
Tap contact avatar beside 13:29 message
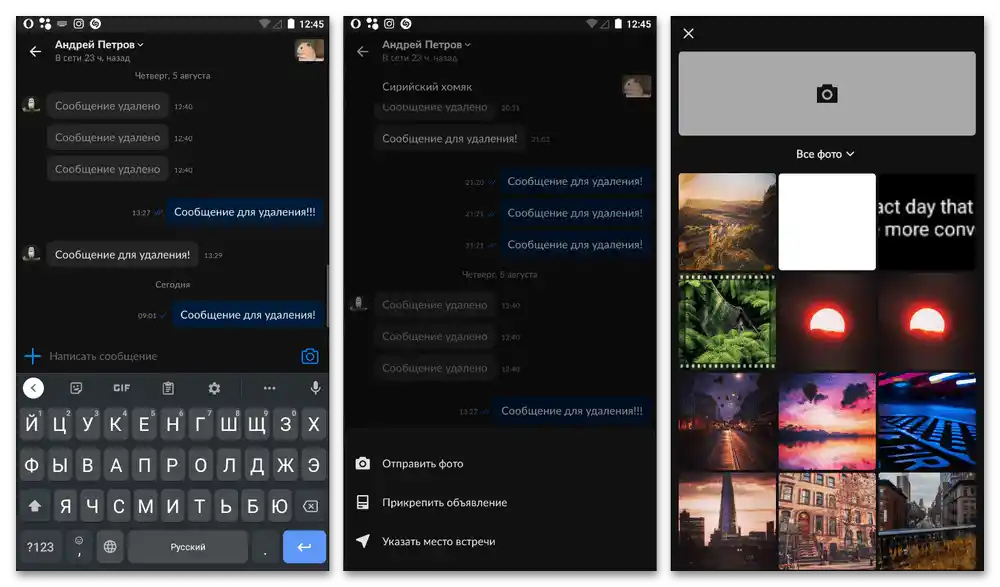click(x=31, y=254)
